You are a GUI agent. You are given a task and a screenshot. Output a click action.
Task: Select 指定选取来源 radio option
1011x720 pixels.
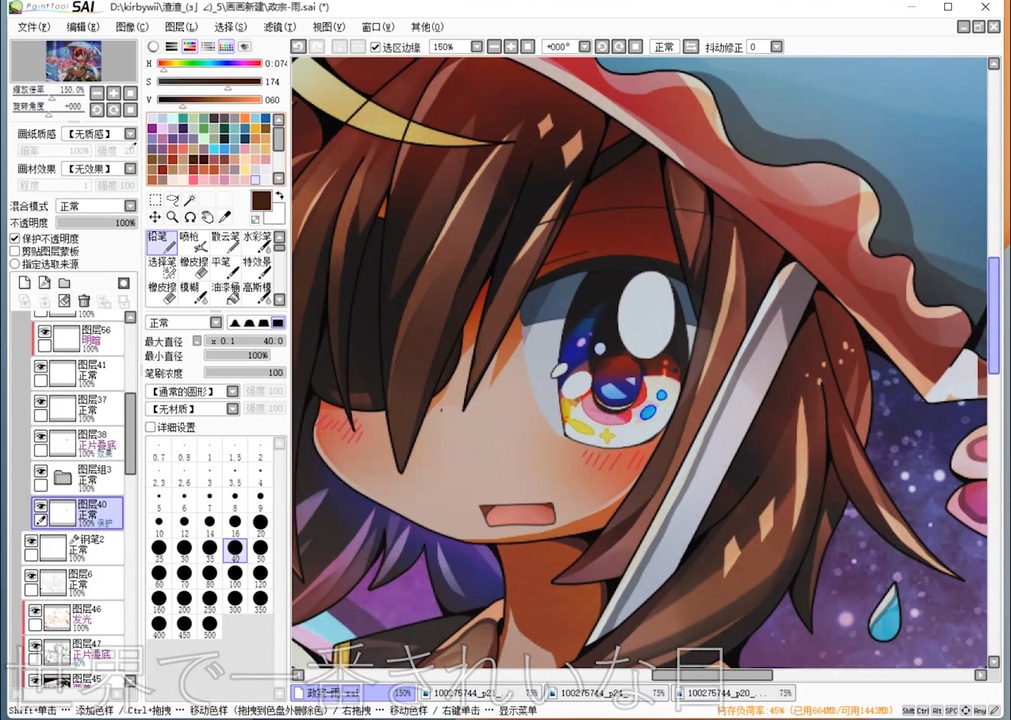tap(15, 264)
